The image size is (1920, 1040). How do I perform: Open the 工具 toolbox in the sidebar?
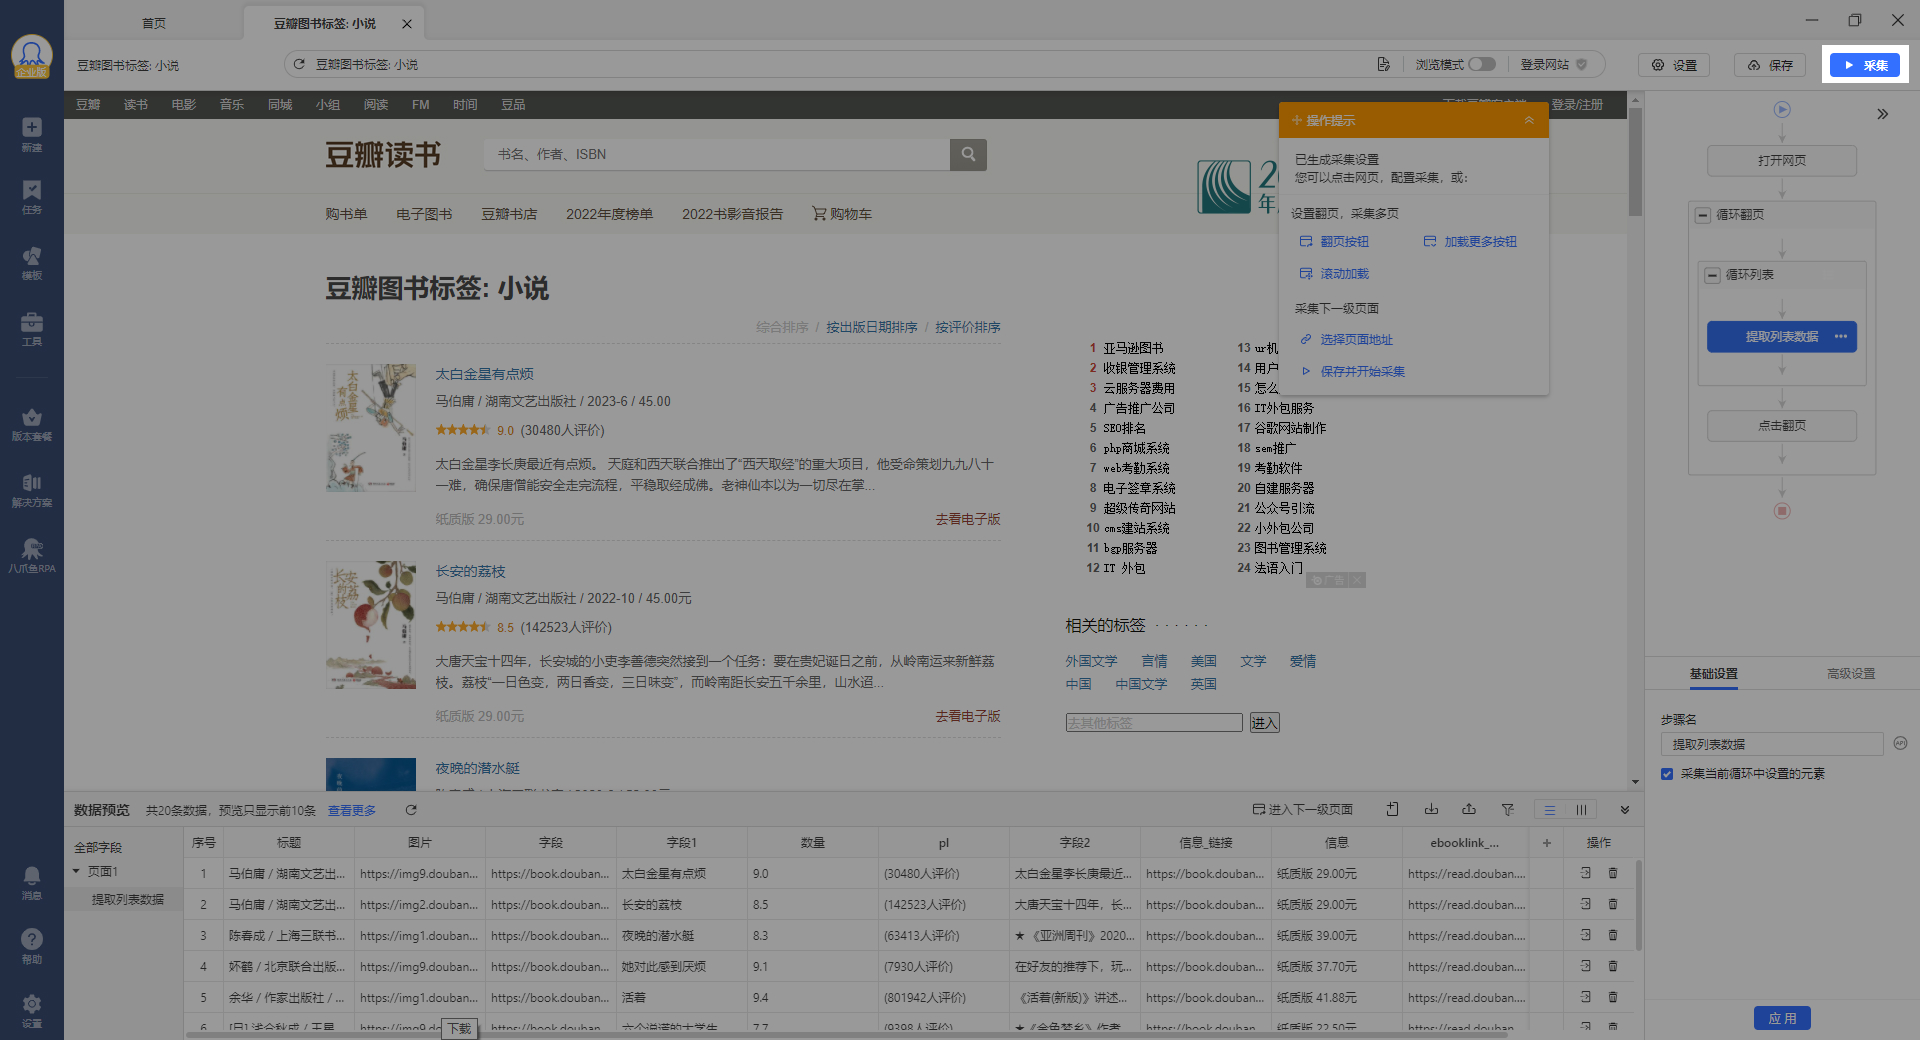pos(32,328)
